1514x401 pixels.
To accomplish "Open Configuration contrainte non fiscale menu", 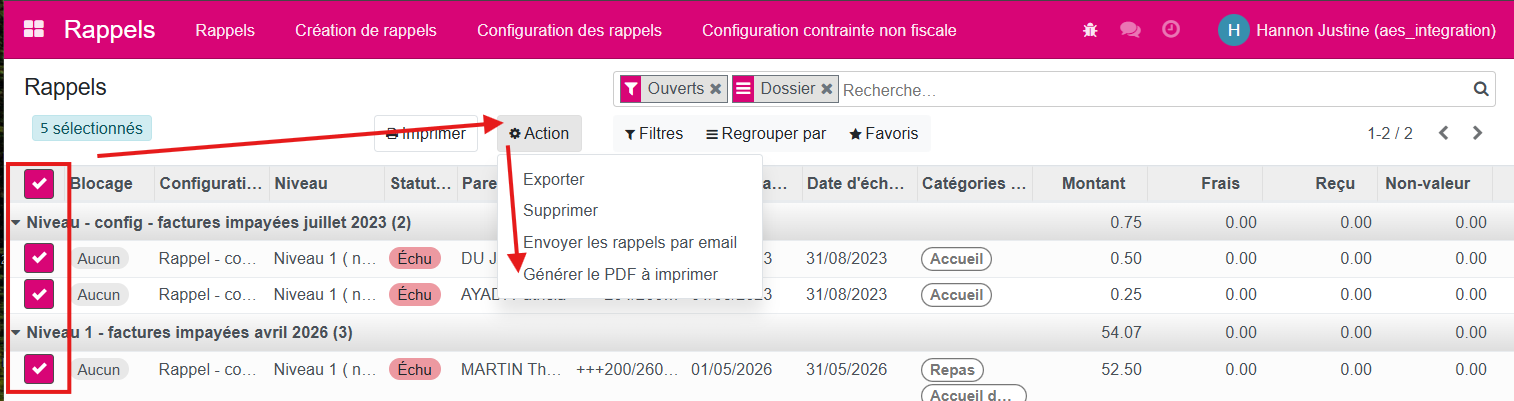I will tap(829, 30).
